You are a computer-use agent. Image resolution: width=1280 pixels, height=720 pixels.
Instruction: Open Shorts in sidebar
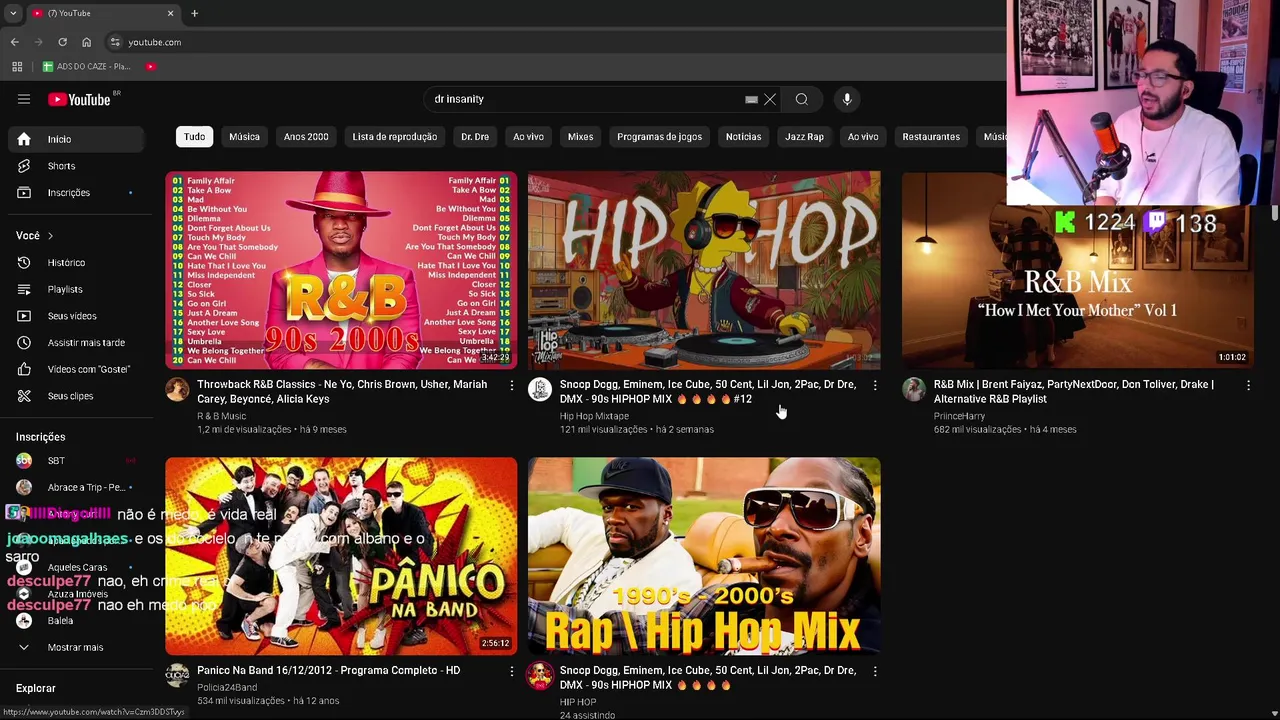click(x=75, y=166)
